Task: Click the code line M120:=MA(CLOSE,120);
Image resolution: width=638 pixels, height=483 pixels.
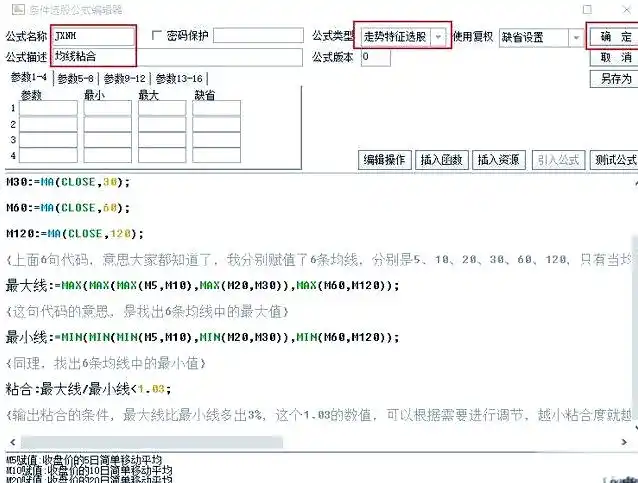Action: [x=75, y=234]
